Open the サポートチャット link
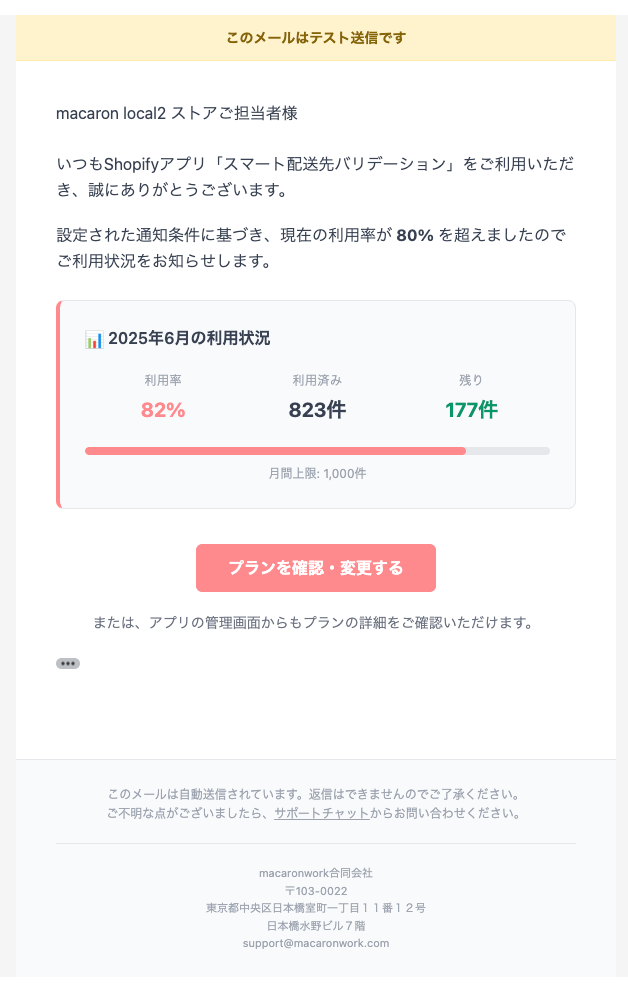Image resolution: width=628 pixels, height=991 pixels. (321, 813)
